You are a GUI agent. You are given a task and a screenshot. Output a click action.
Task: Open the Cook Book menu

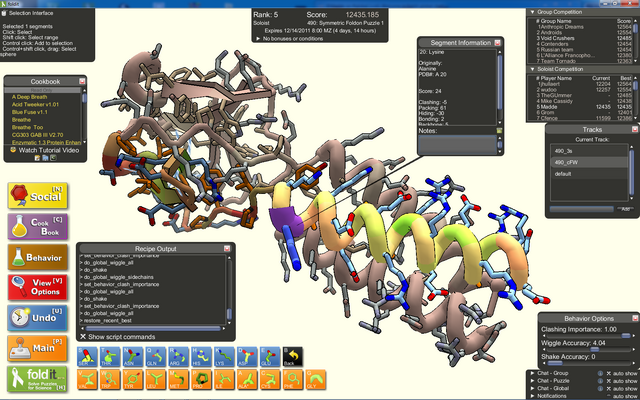(x=38, y=227)
